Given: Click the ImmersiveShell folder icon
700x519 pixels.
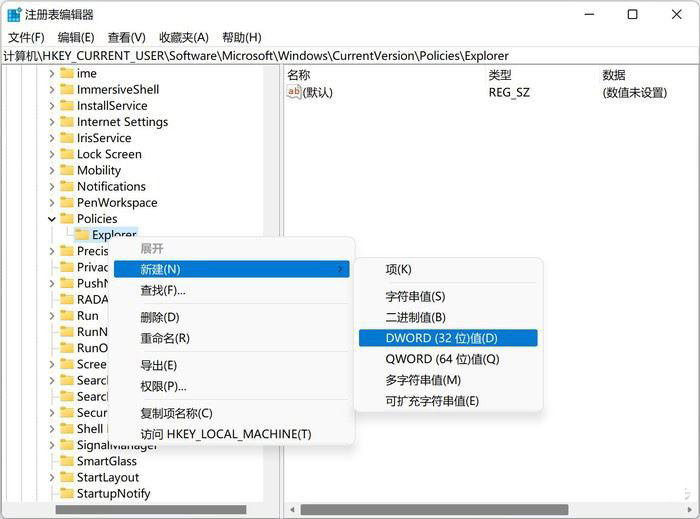Looking at the screenshot, I should pyautogui.click(x=67, y=89).
